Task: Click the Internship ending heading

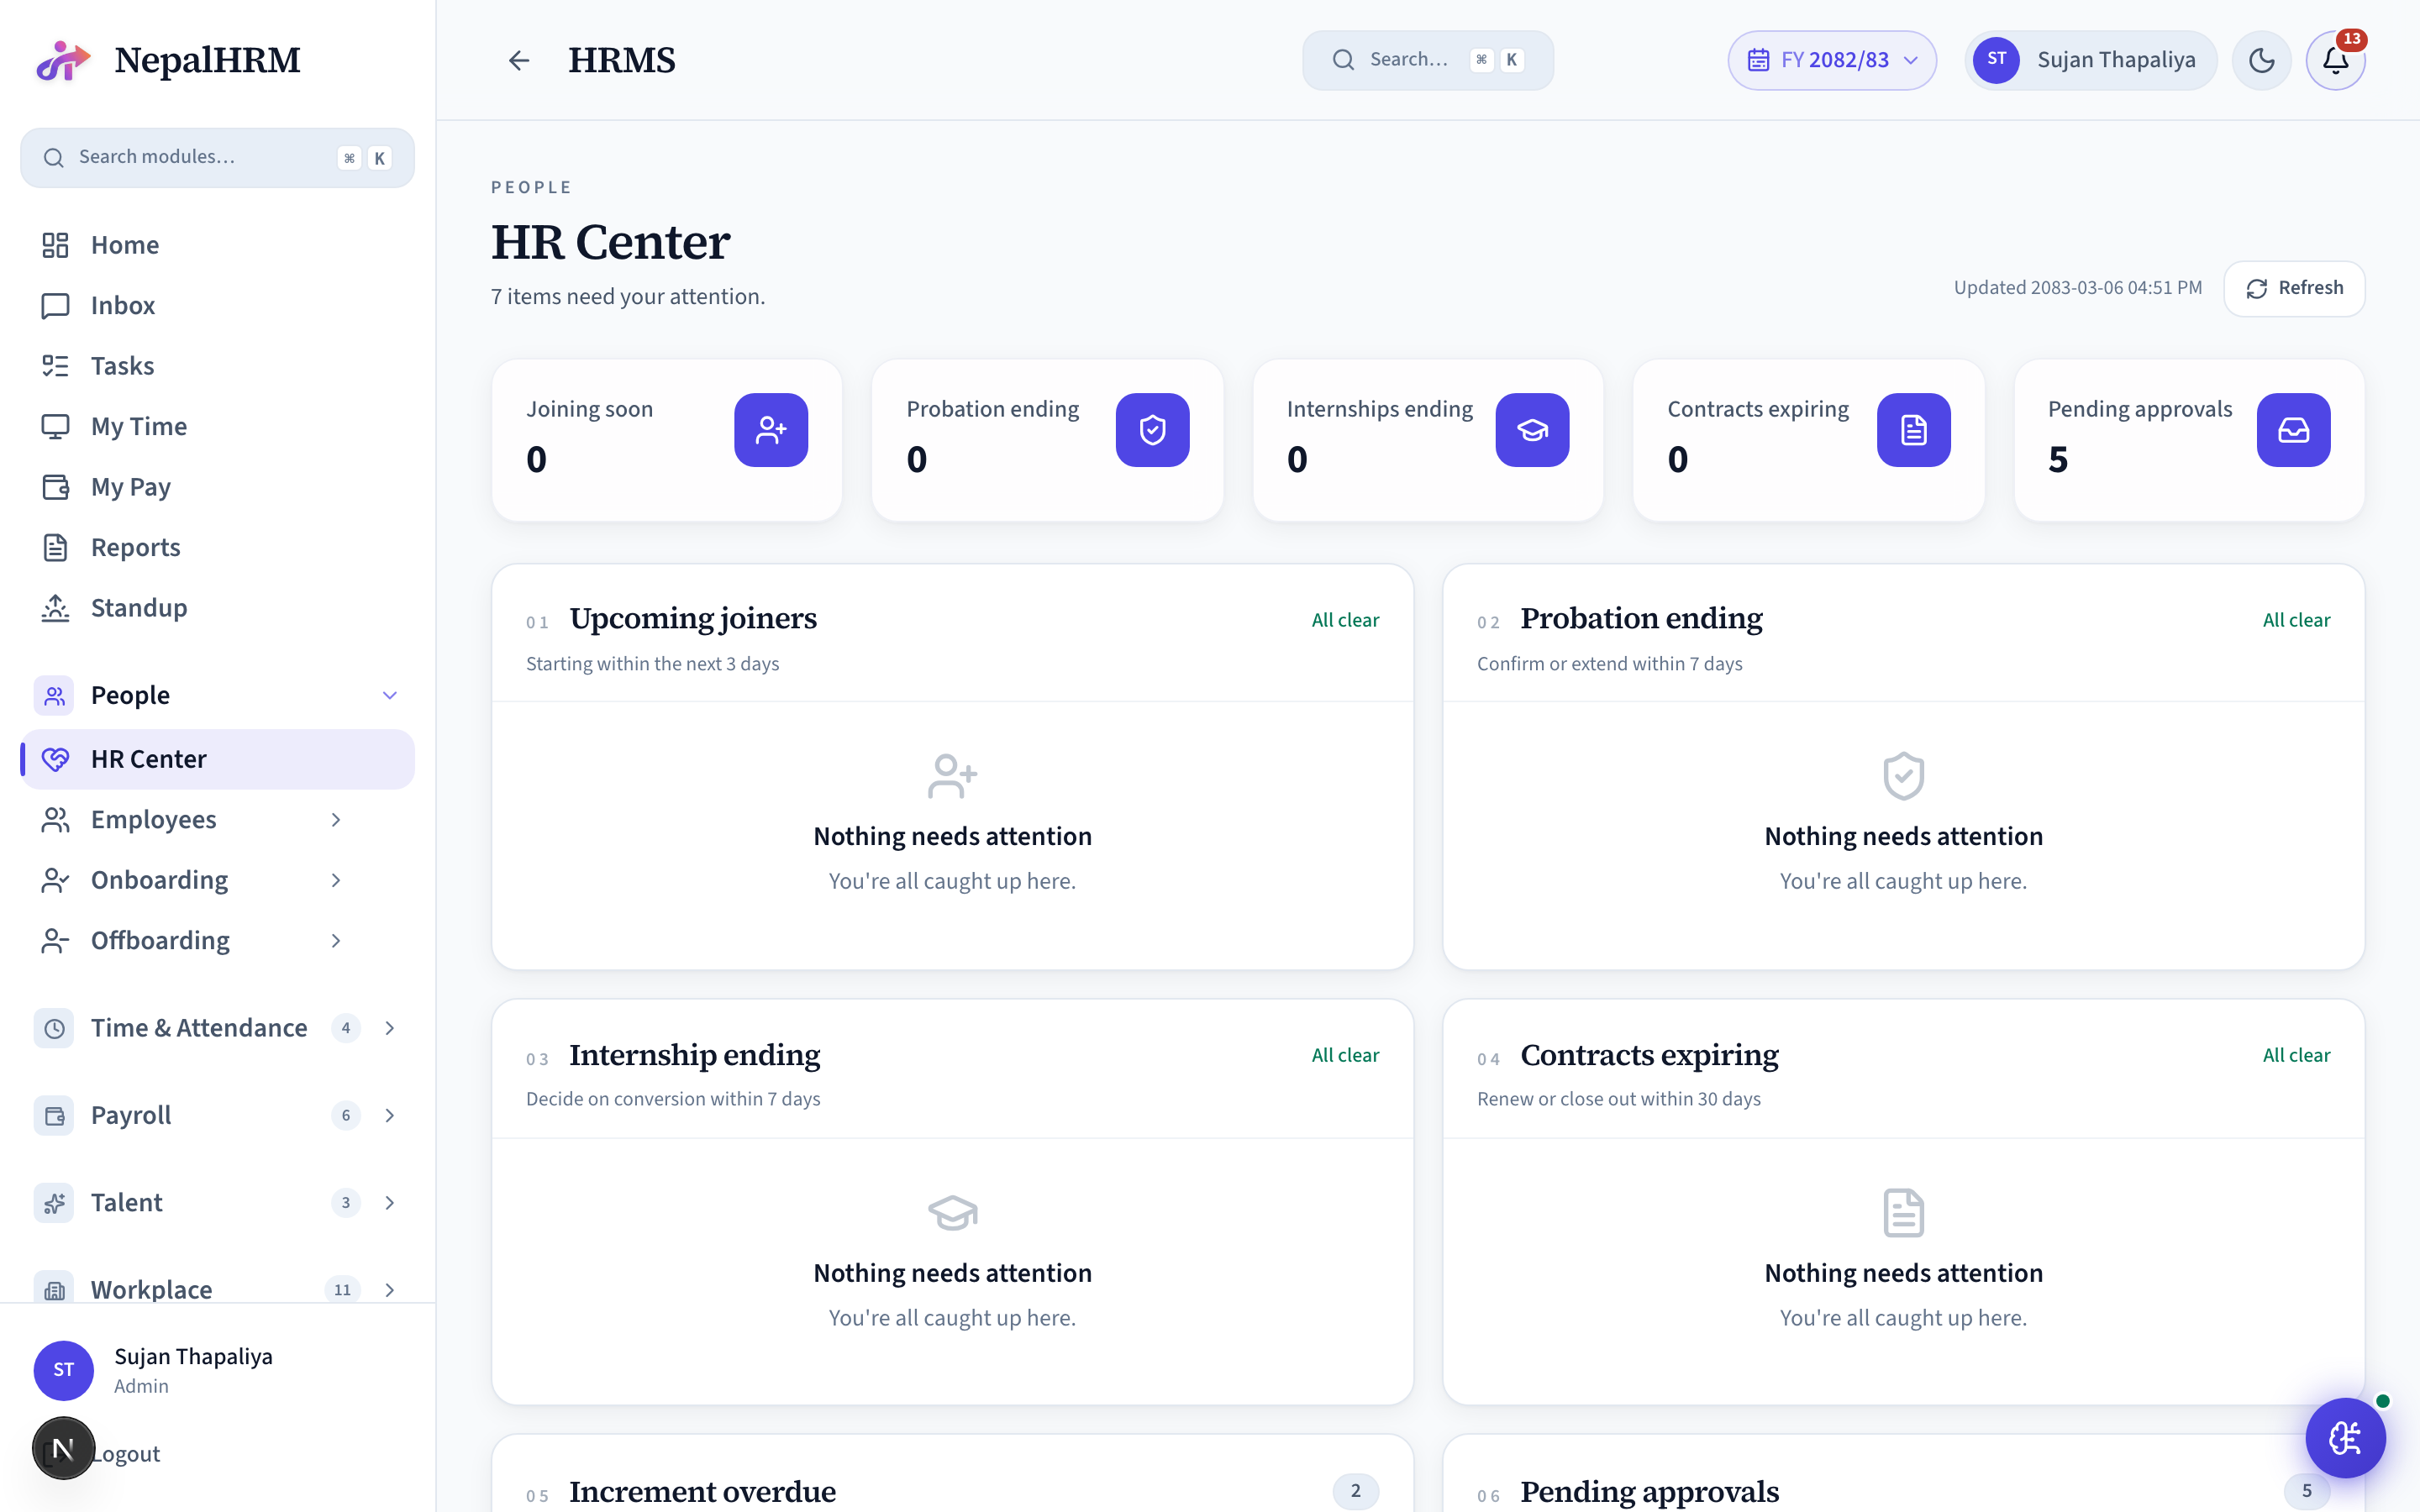Action: click(695, 1055)
